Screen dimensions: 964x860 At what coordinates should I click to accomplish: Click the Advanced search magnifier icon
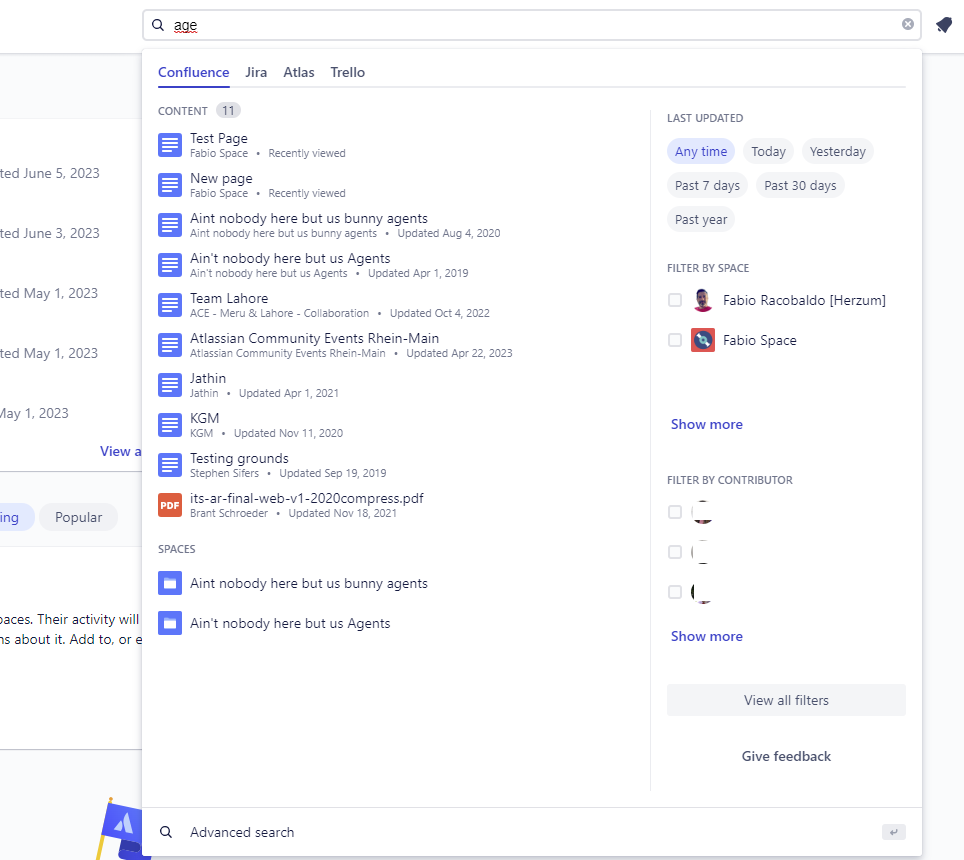[x=166, y=832]
